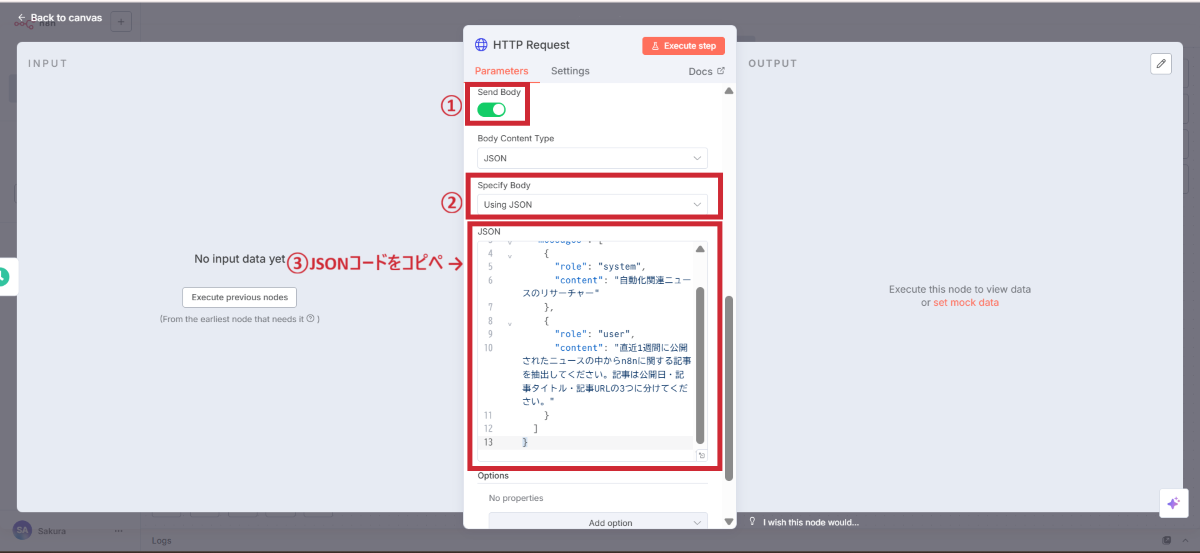Click the Execute step button

683,45
